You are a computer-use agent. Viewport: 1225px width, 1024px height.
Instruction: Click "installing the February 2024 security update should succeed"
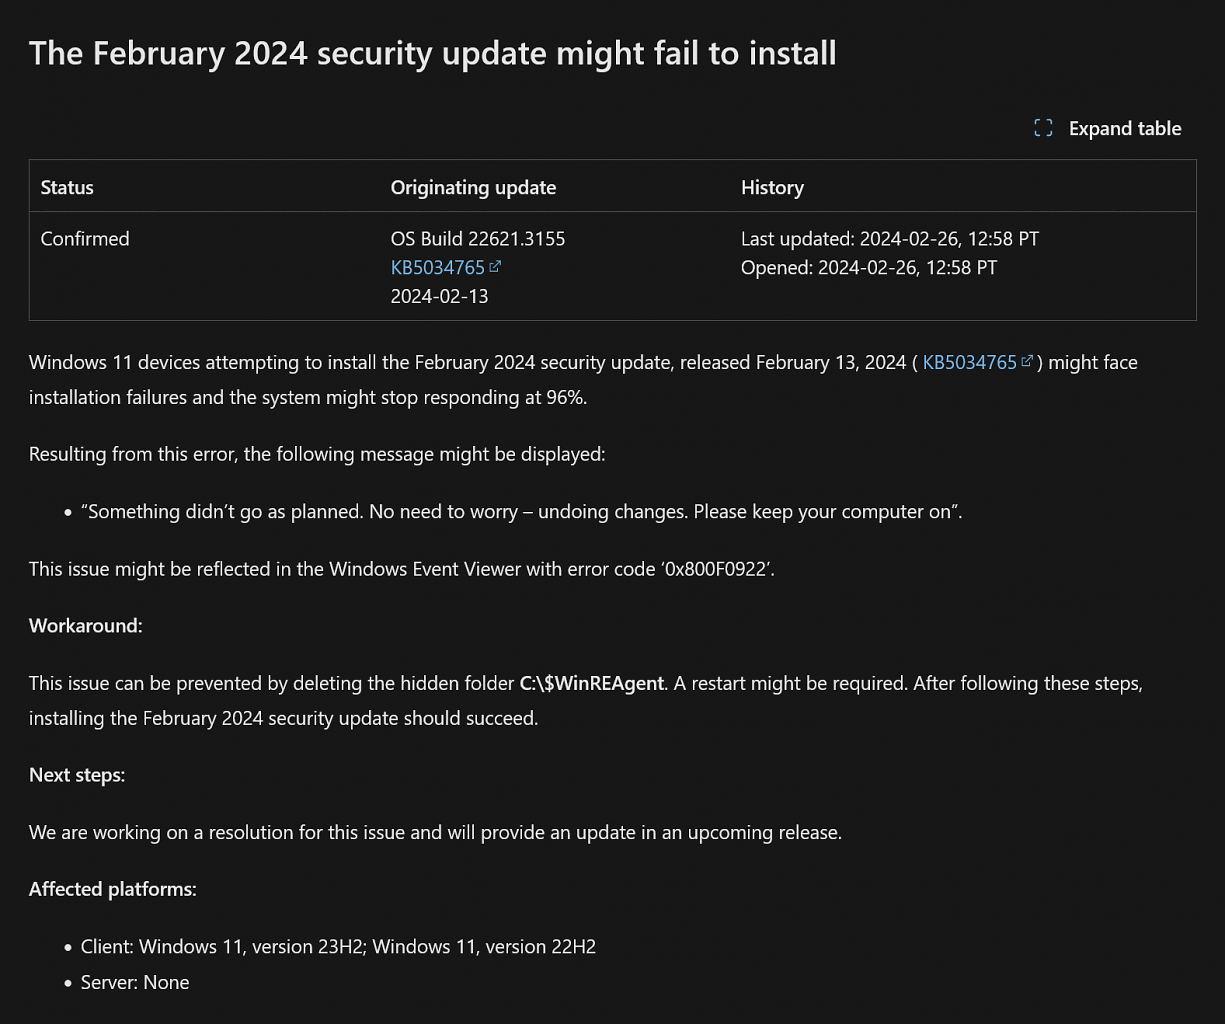click(x=283, y=718)
